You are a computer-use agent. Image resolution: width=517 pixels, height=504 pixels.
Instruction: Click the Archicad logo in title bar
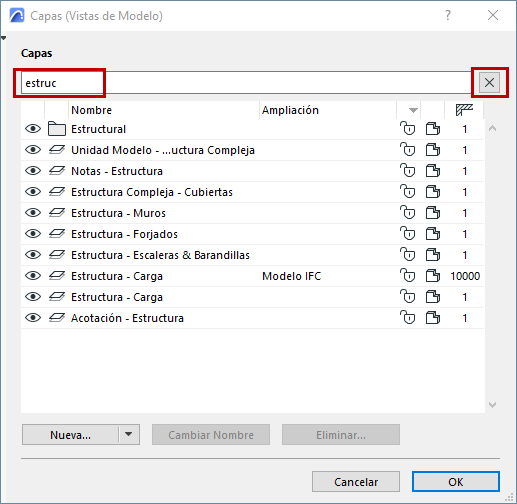[17, 15]
